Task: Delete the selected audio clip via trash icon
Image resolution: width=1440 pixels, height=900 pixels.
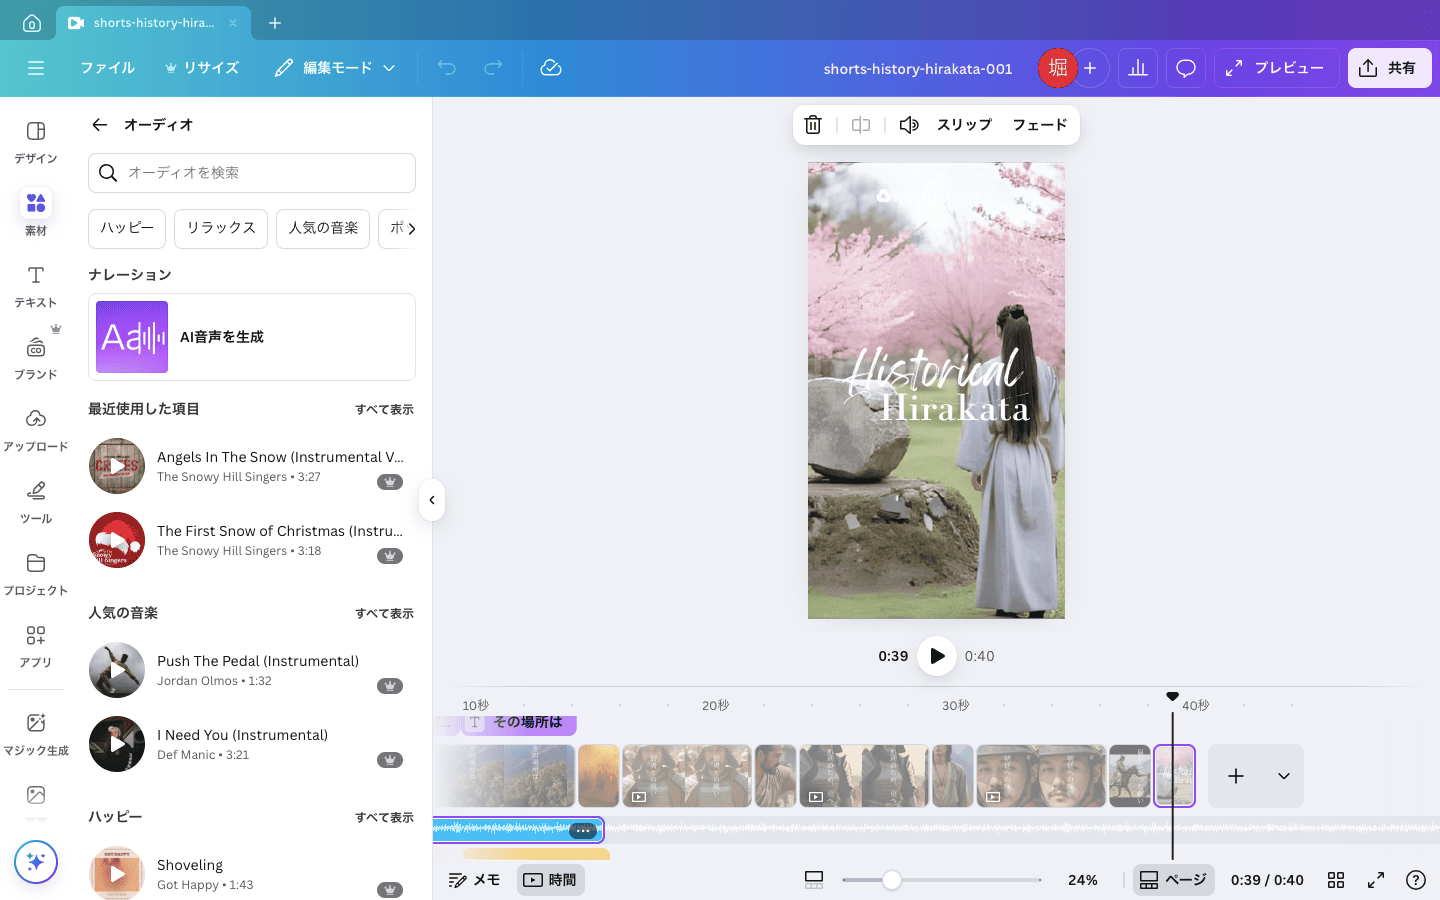Action: pos(813,124)
